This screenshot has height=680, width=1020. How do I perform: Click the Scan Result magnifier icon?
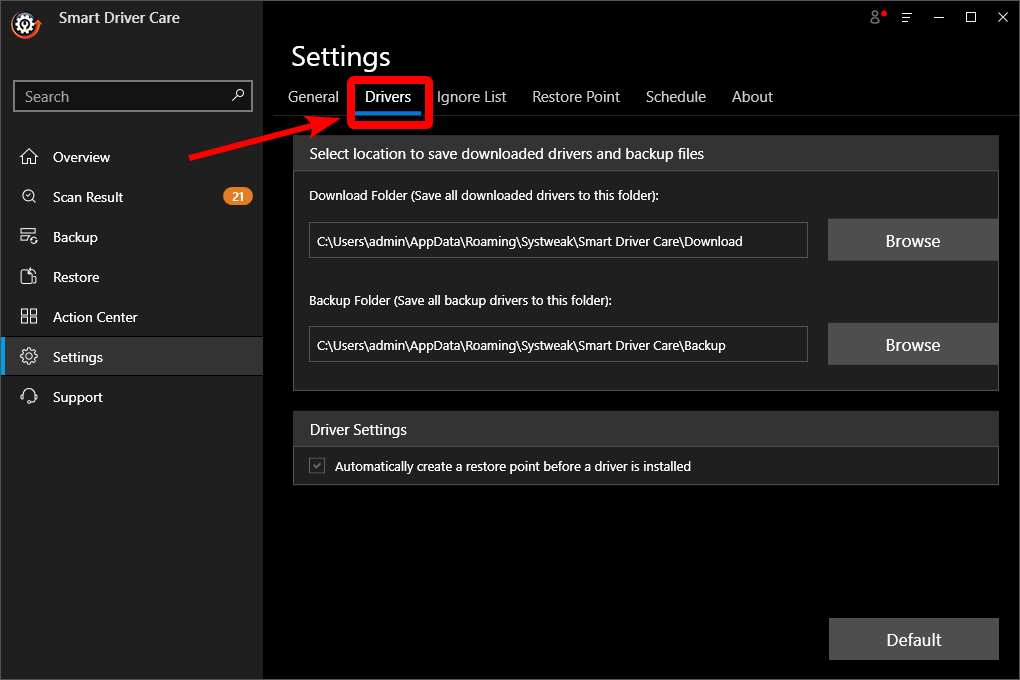coord(29,197)
